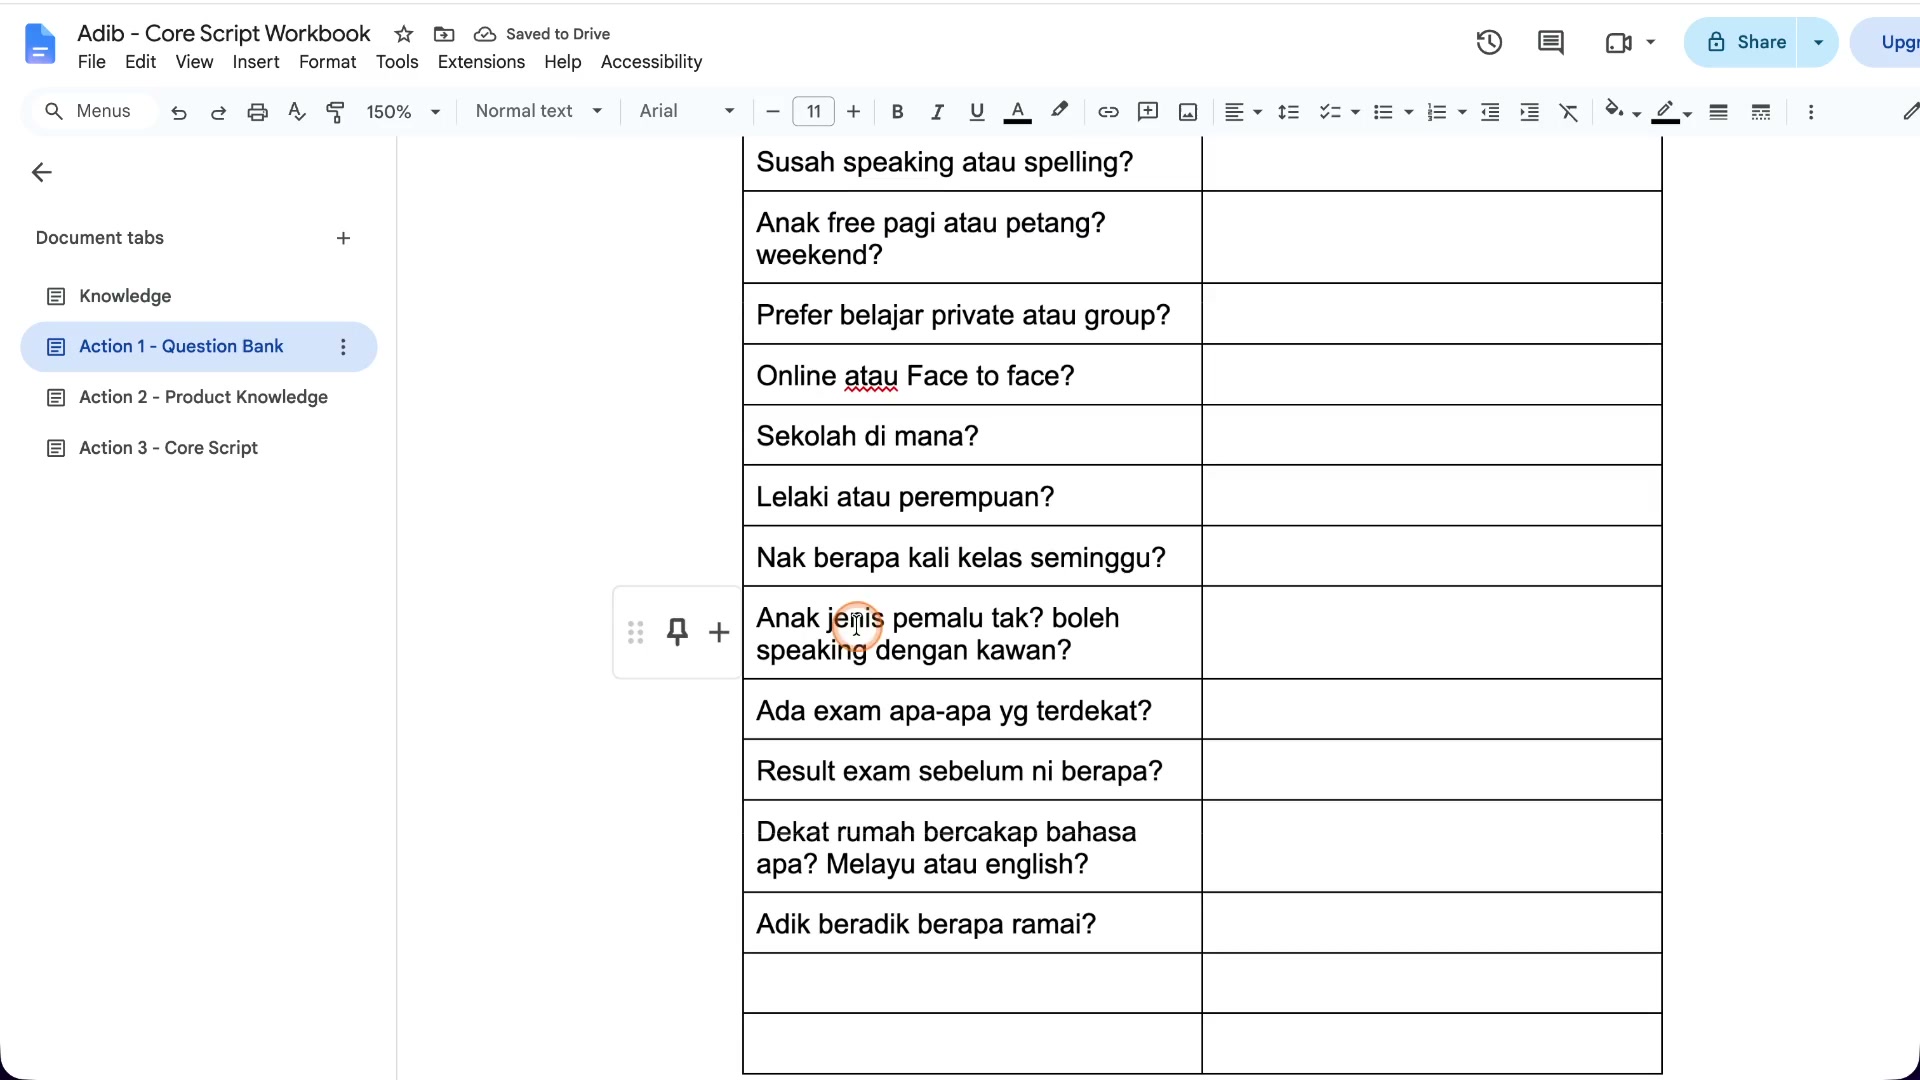Switch to Action 3 - Core Script tab

(199, 448)
